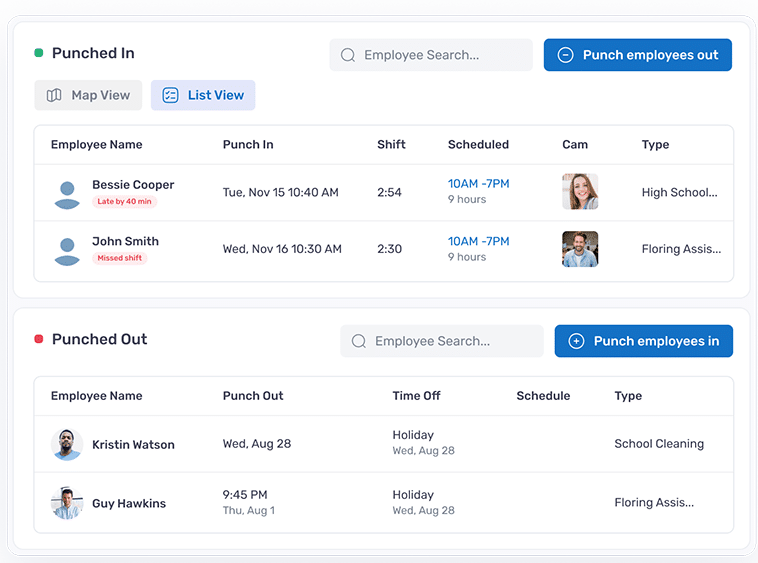Switch to Map View
Viewport: 758px width, 563px height.
pos(88,95)
